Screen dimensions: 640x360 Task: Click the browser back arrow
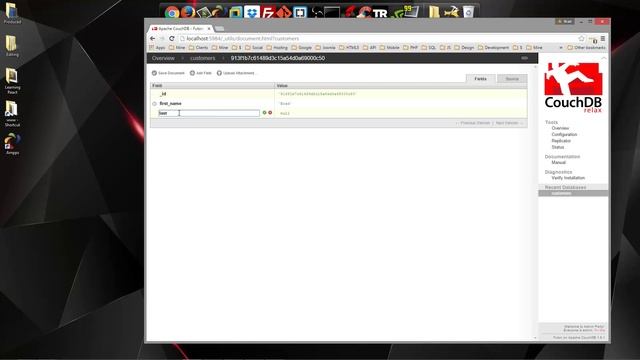coord(153,38)
